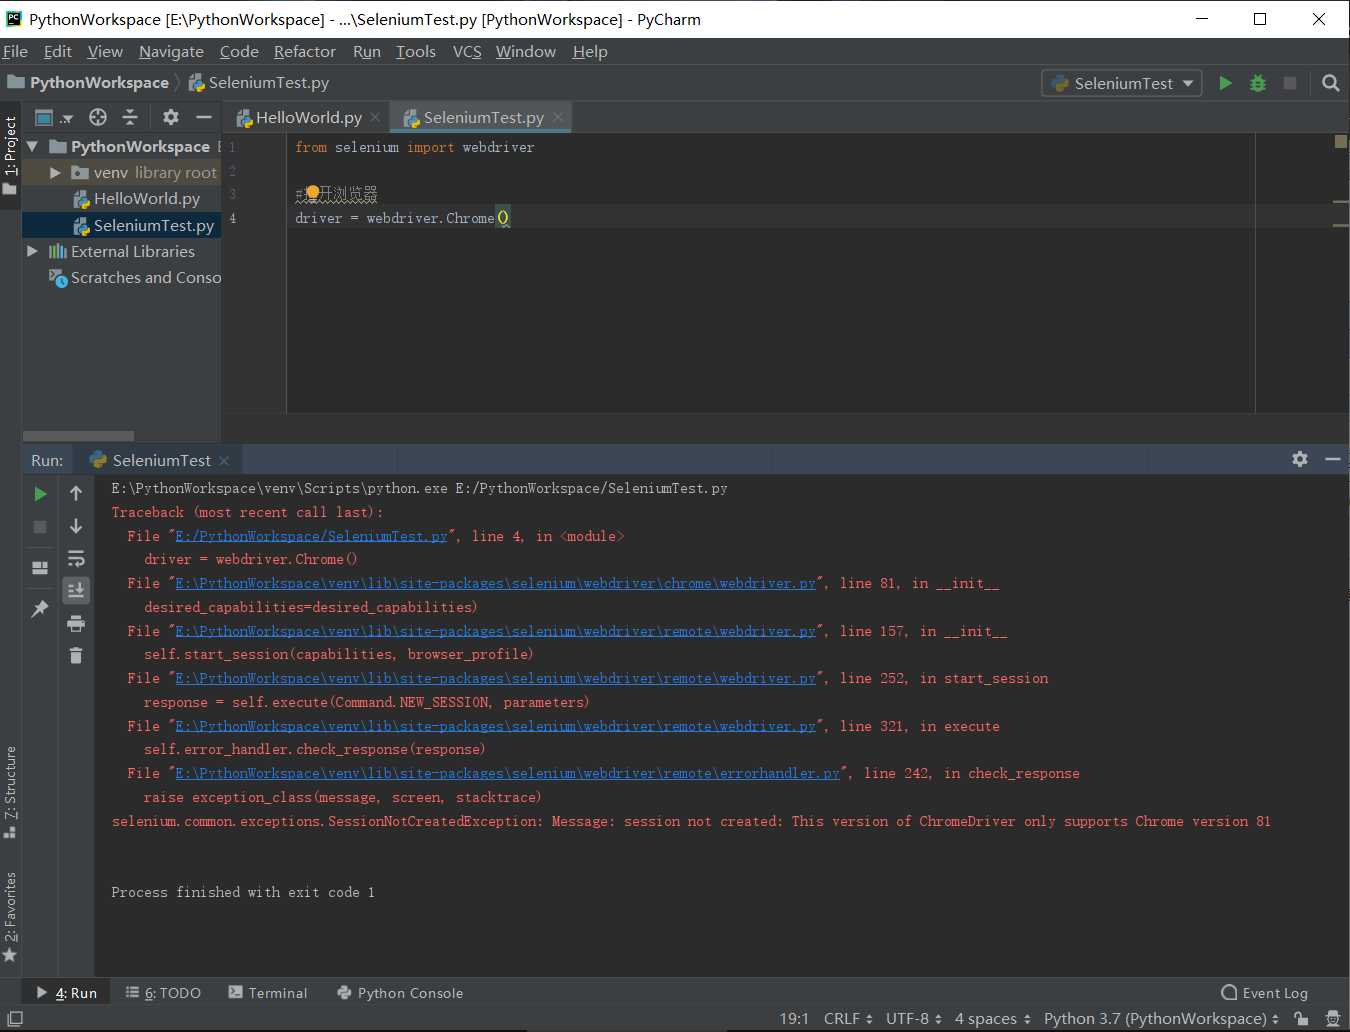Click the intention lightbulb in editor
The image size is (1350, 1032).
point(312,192)
